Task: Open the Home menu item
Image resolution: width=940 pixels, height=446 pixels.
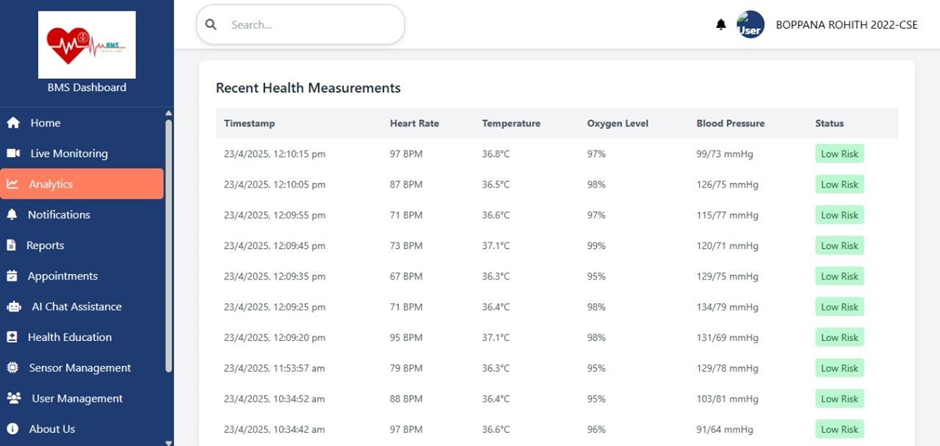Action: [x=82, y=123]
